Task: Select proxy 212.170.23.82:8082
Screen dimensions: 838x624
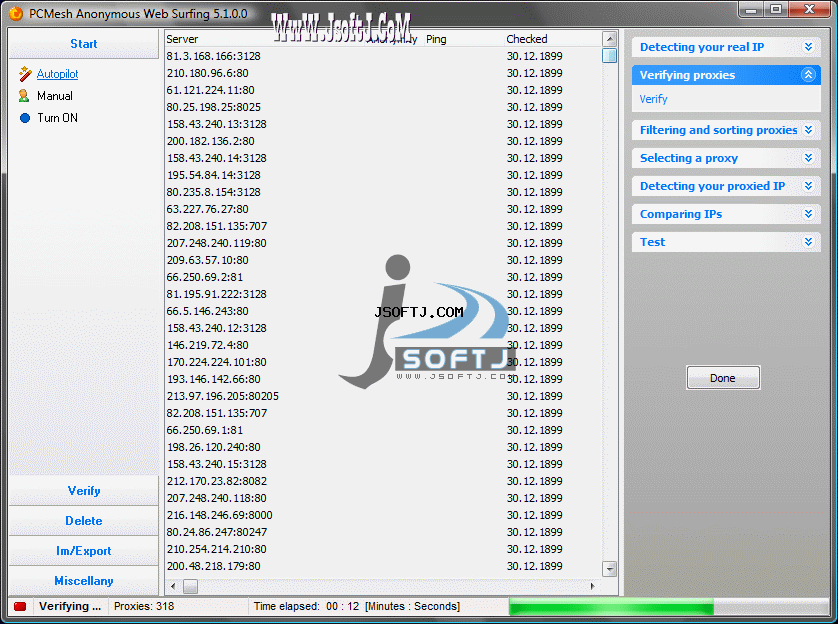Action: [216, 481]
